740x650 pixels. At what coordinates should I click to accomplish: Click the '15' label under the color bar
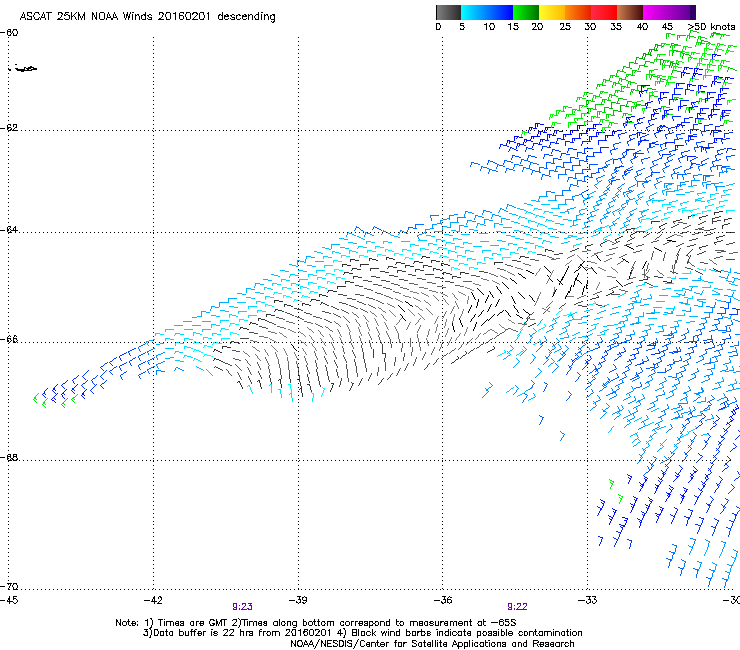513,27
